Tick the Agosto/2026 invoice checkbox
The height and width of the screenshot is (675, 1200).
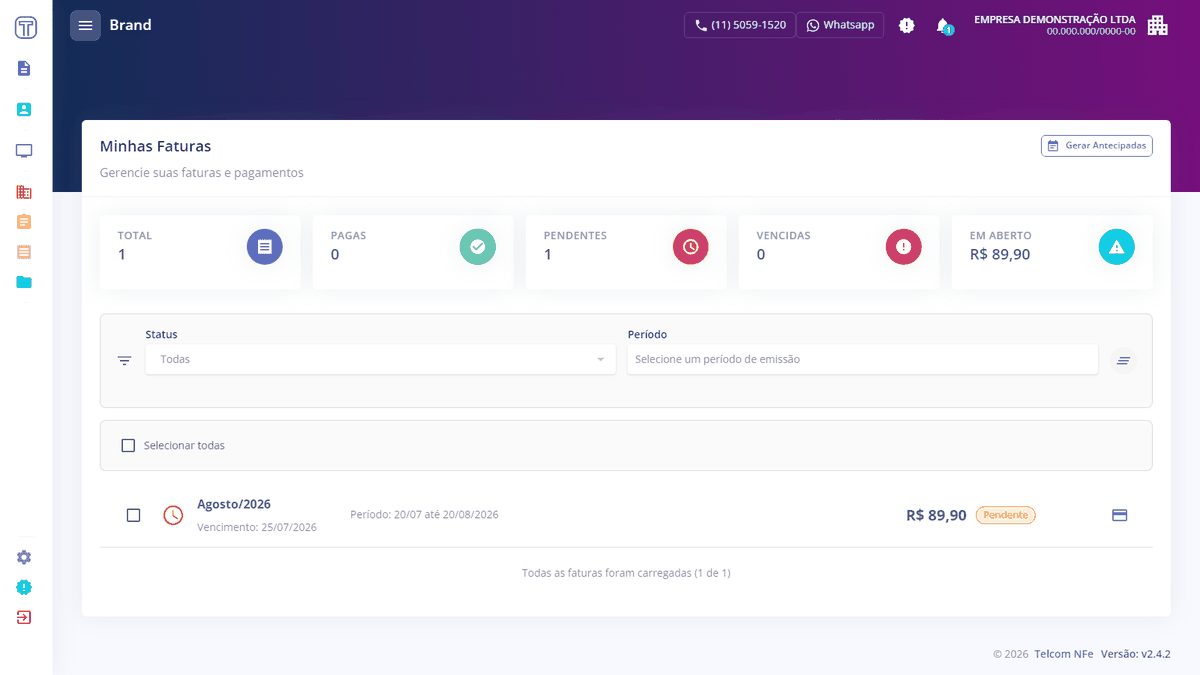pyautogui.click(x=134, y=515)
